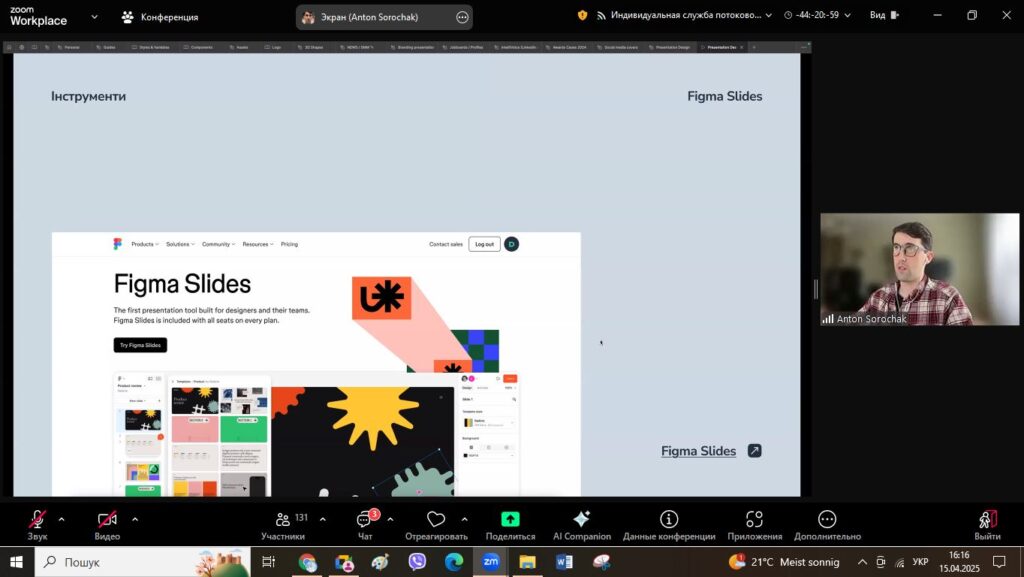Open the 21°C Meist sonnig weather widget
The image size is (1024, 577).
coord(784,562)
